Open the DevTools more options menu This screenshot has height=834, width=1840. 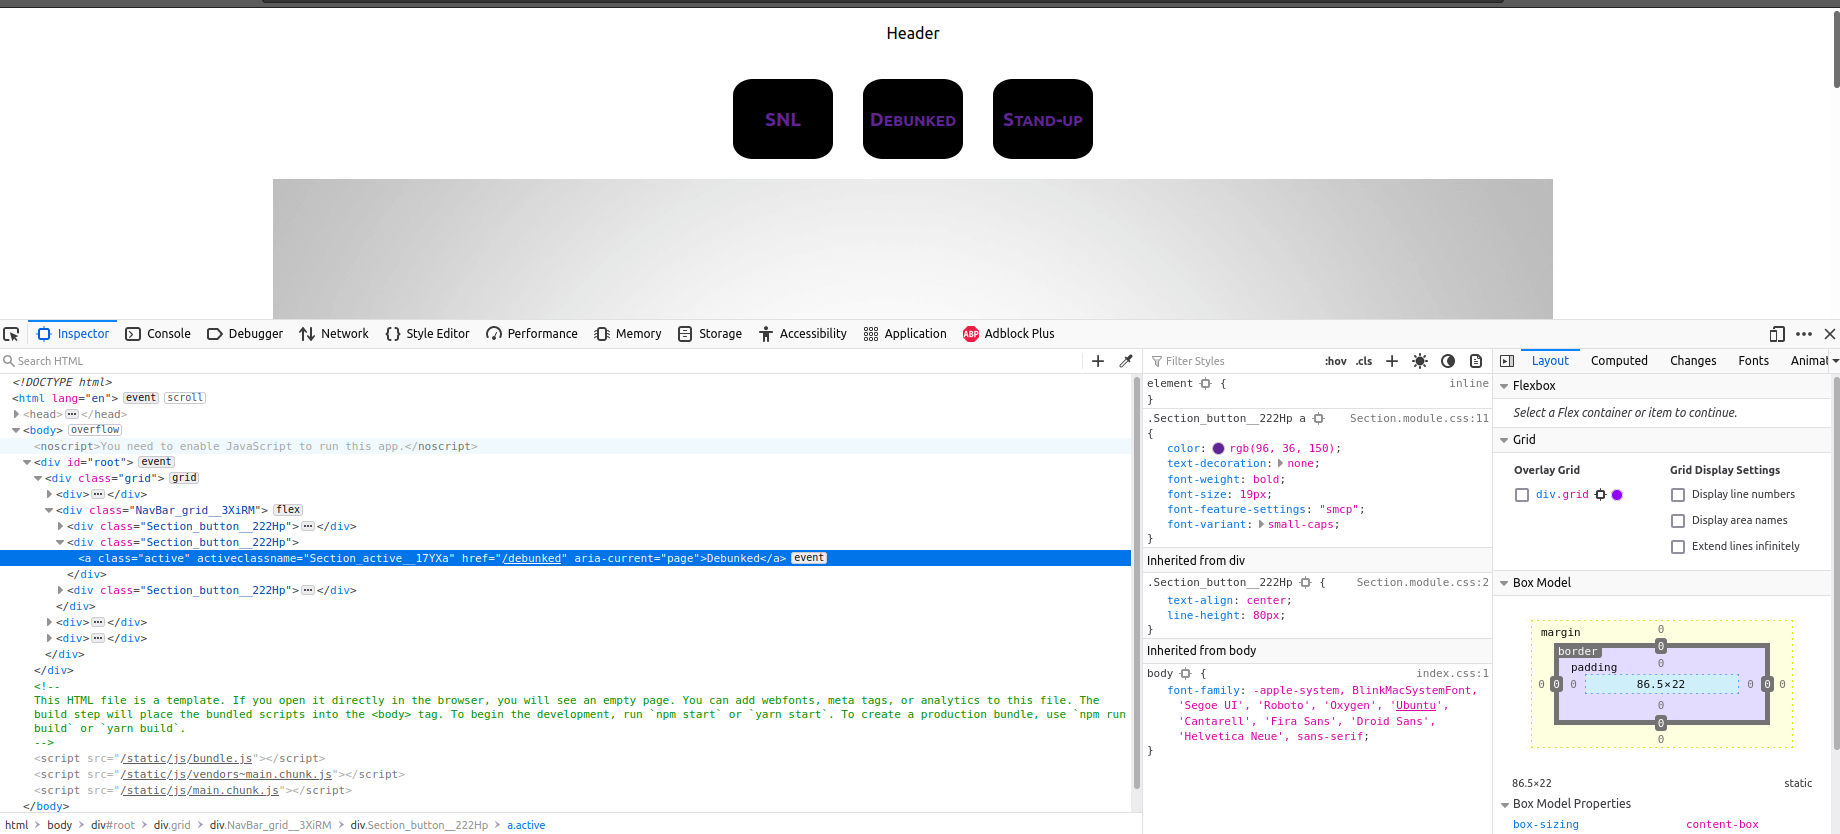[1804, 334]
